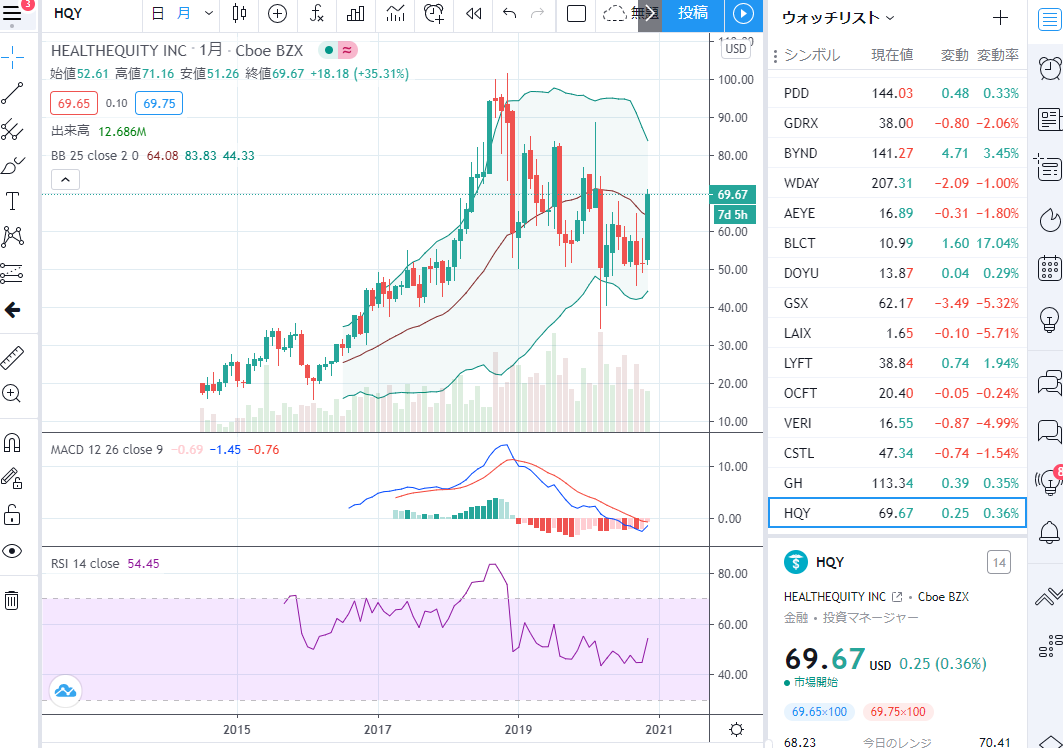The height and width of the screenshot is (748, 1063).
Task: Click the play stream button
Action: click(743, 13)
